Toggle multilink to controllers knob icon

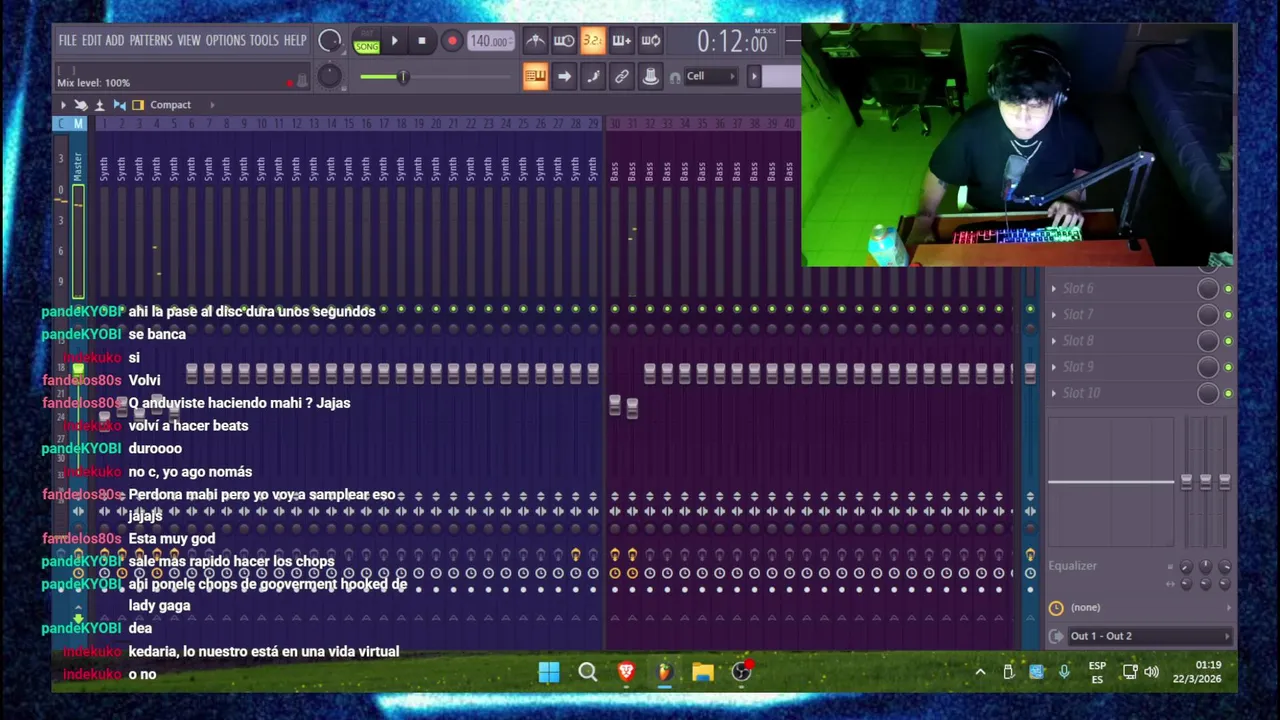coord(650,76)
